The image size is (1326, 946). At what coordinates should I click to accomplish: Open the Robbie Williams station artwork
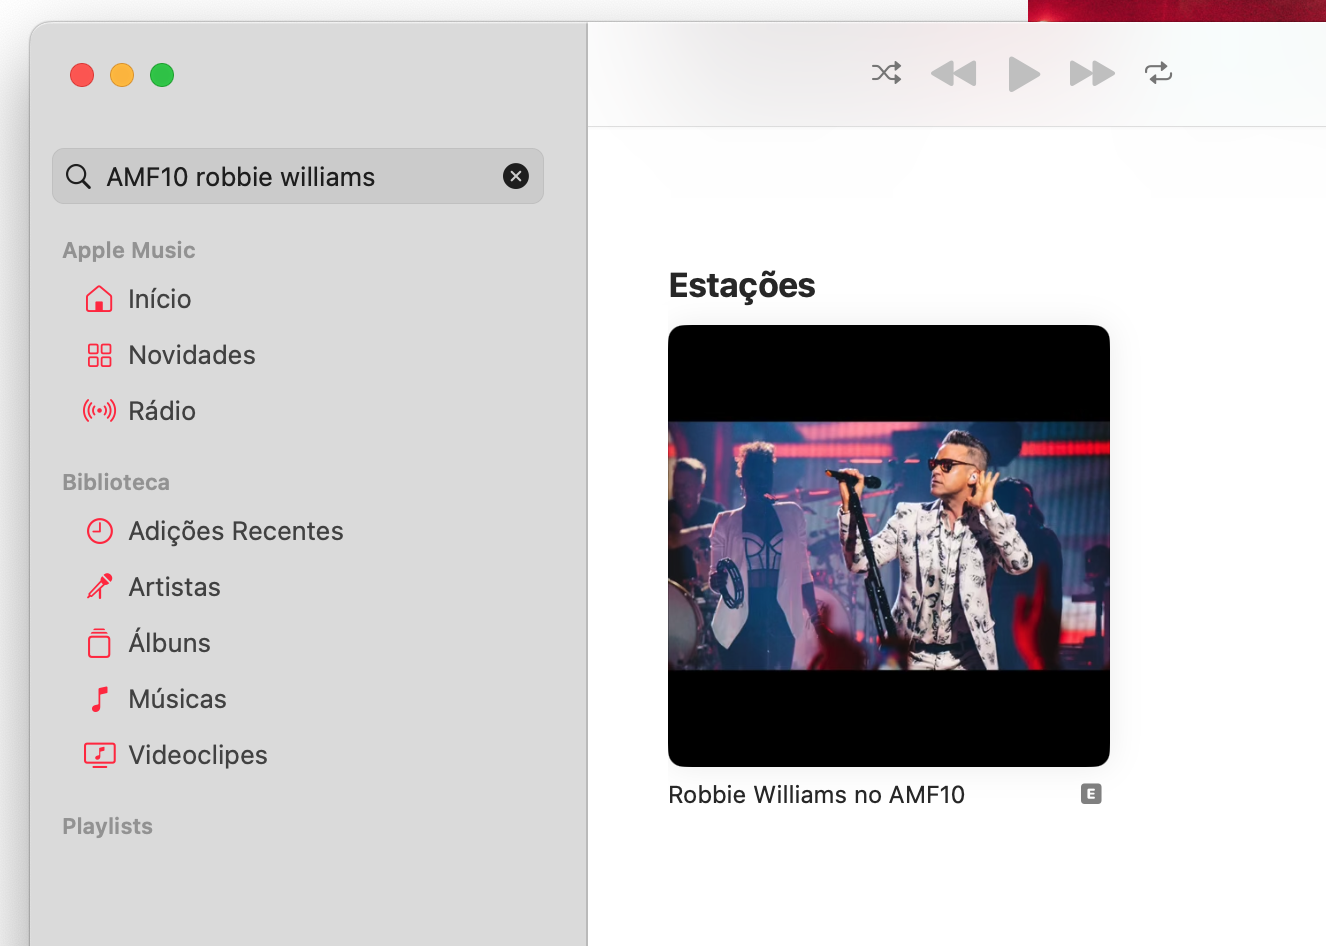[889, 546]
